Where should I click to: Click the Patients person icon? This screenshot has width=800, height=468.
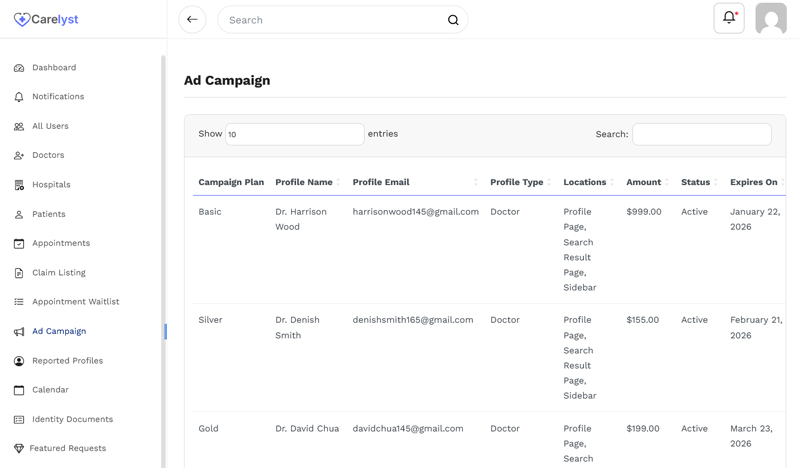click(19, 214)
